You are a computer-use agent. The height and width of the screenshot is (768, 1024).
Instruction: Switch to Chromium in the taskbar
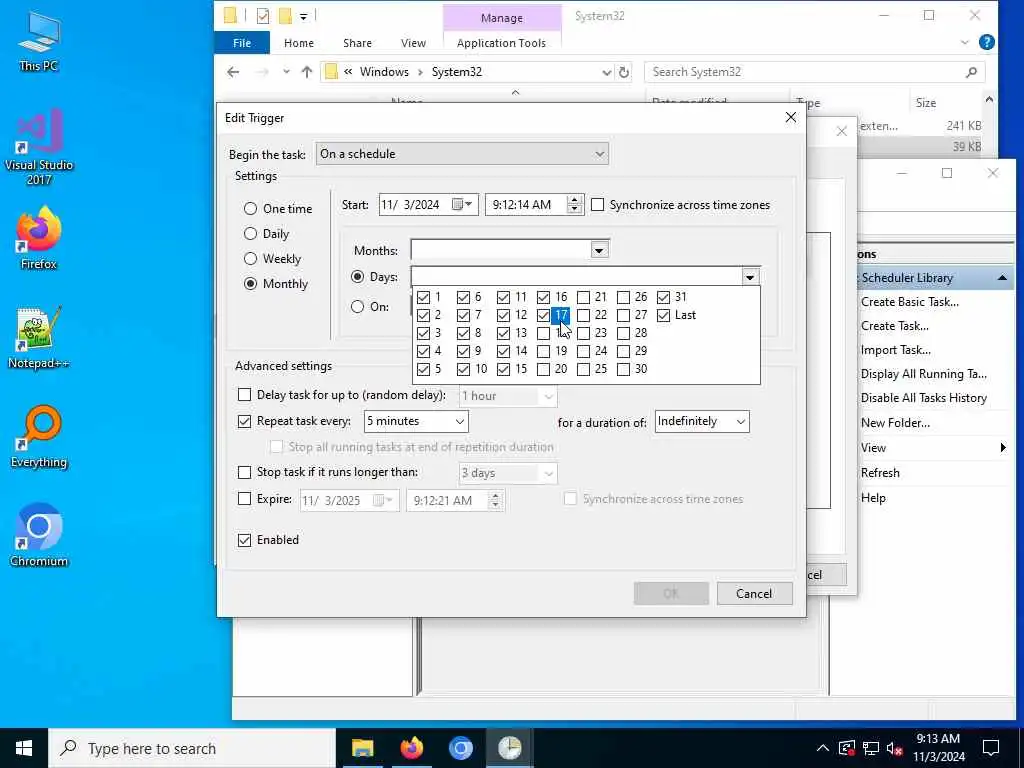(x=460, y=748)
